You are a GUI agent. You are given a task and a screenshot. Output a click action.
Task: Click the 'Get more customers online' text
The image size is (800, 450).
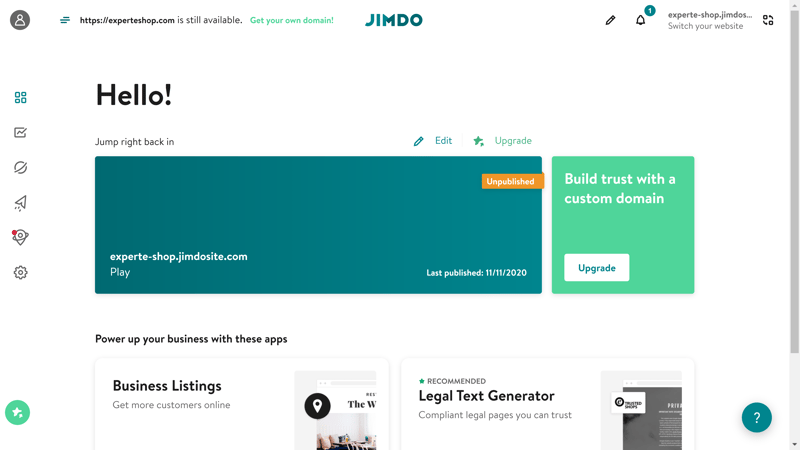point(171,405)
